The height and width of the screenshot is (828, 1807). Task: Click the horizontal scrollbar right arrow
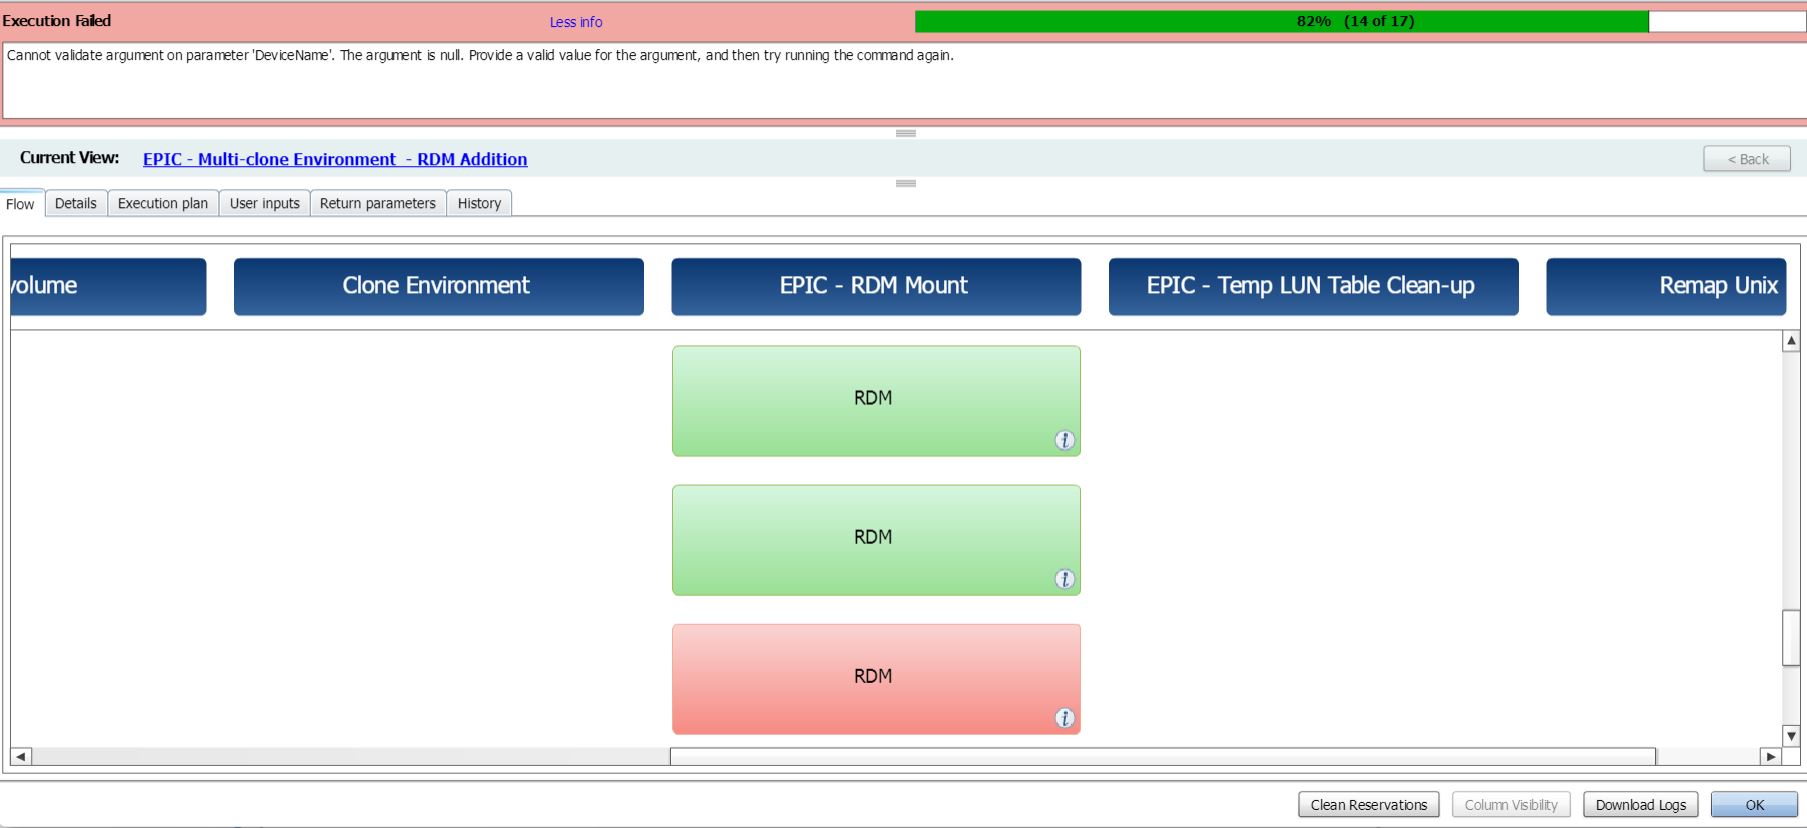[1771, 756]
